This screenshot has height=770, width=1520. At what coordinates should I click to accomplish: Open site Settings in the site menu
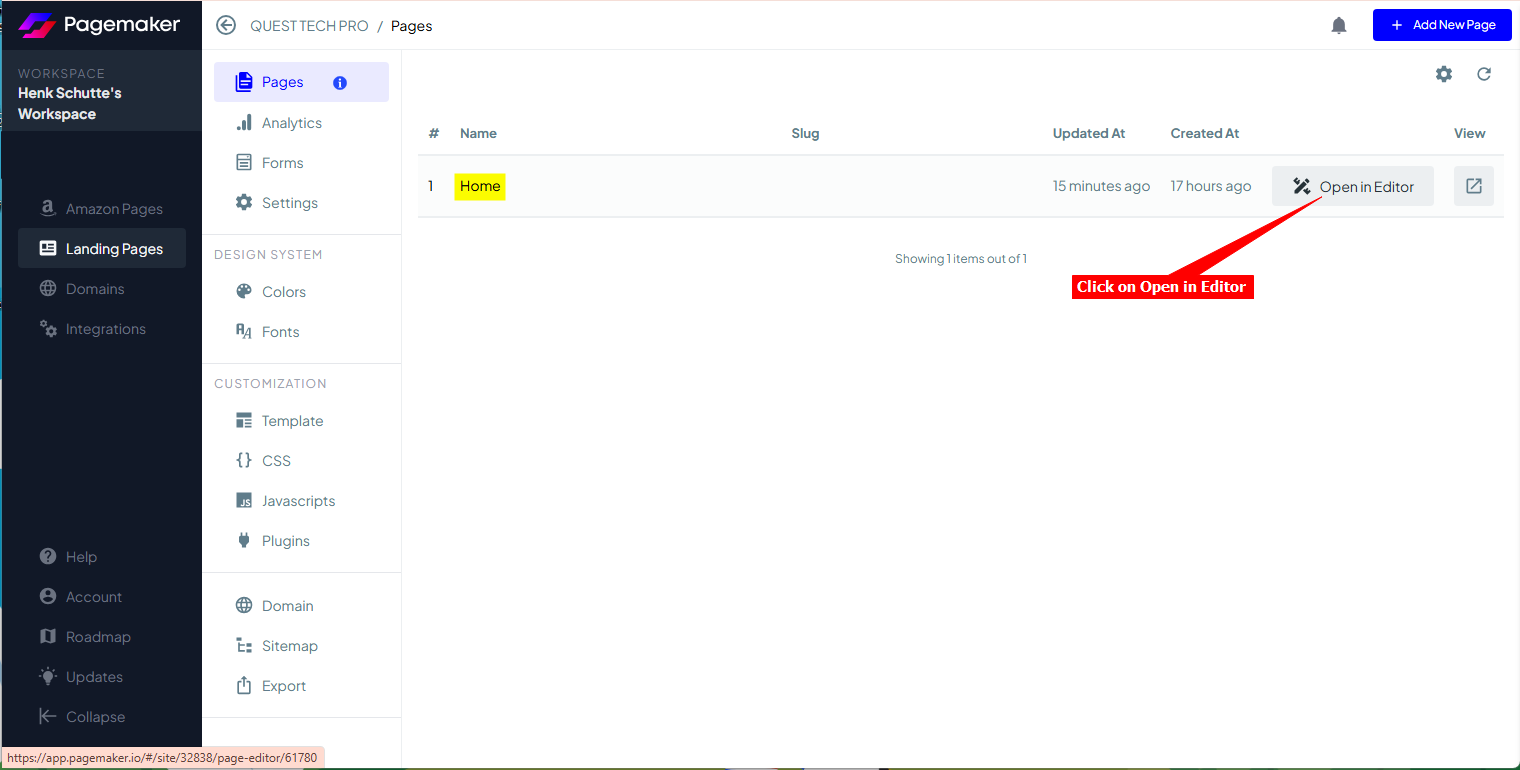coord(301,203)
